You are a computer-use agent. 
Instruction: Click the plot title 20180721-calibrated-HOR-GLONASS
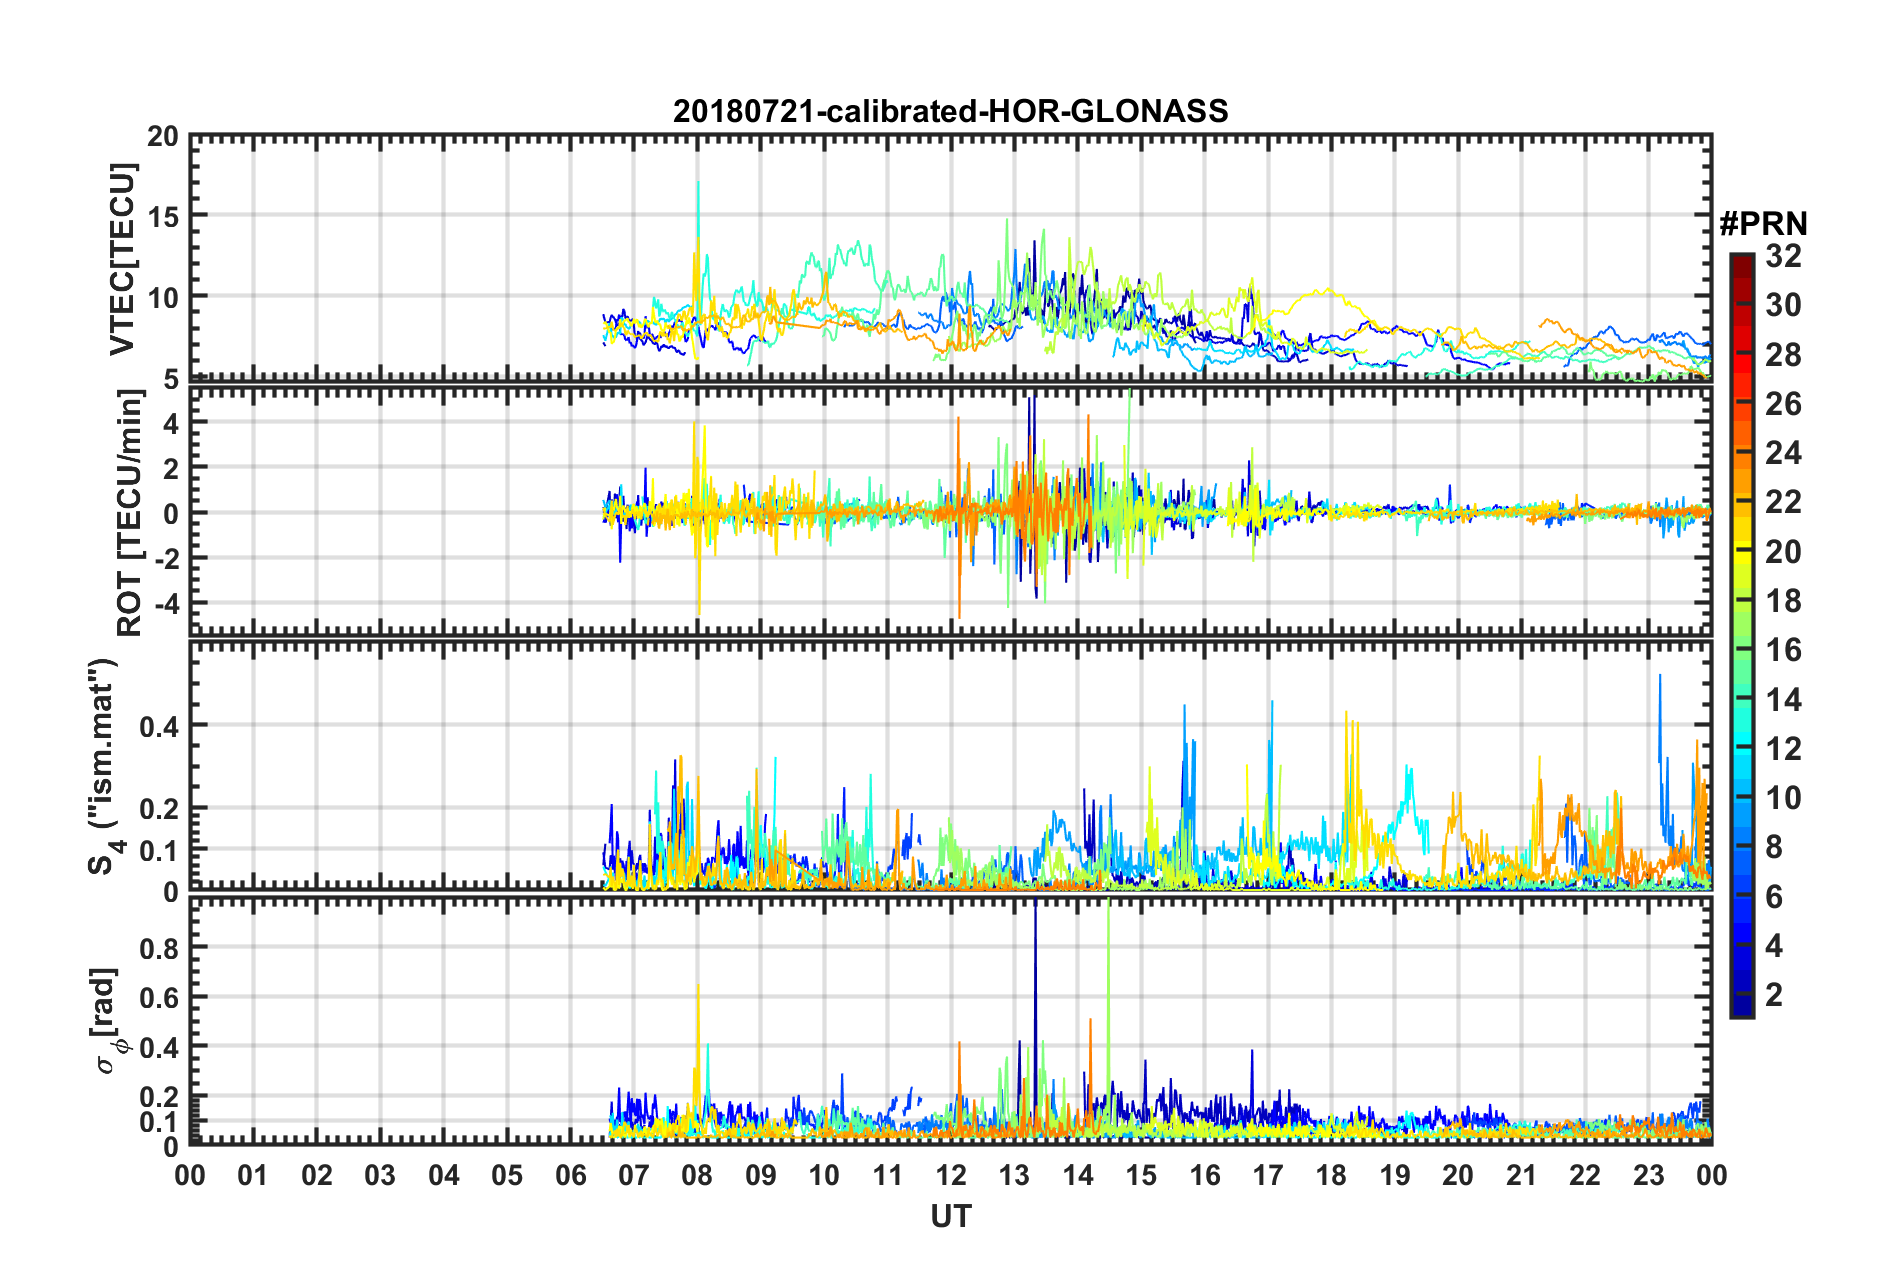(x=950, y=111)
